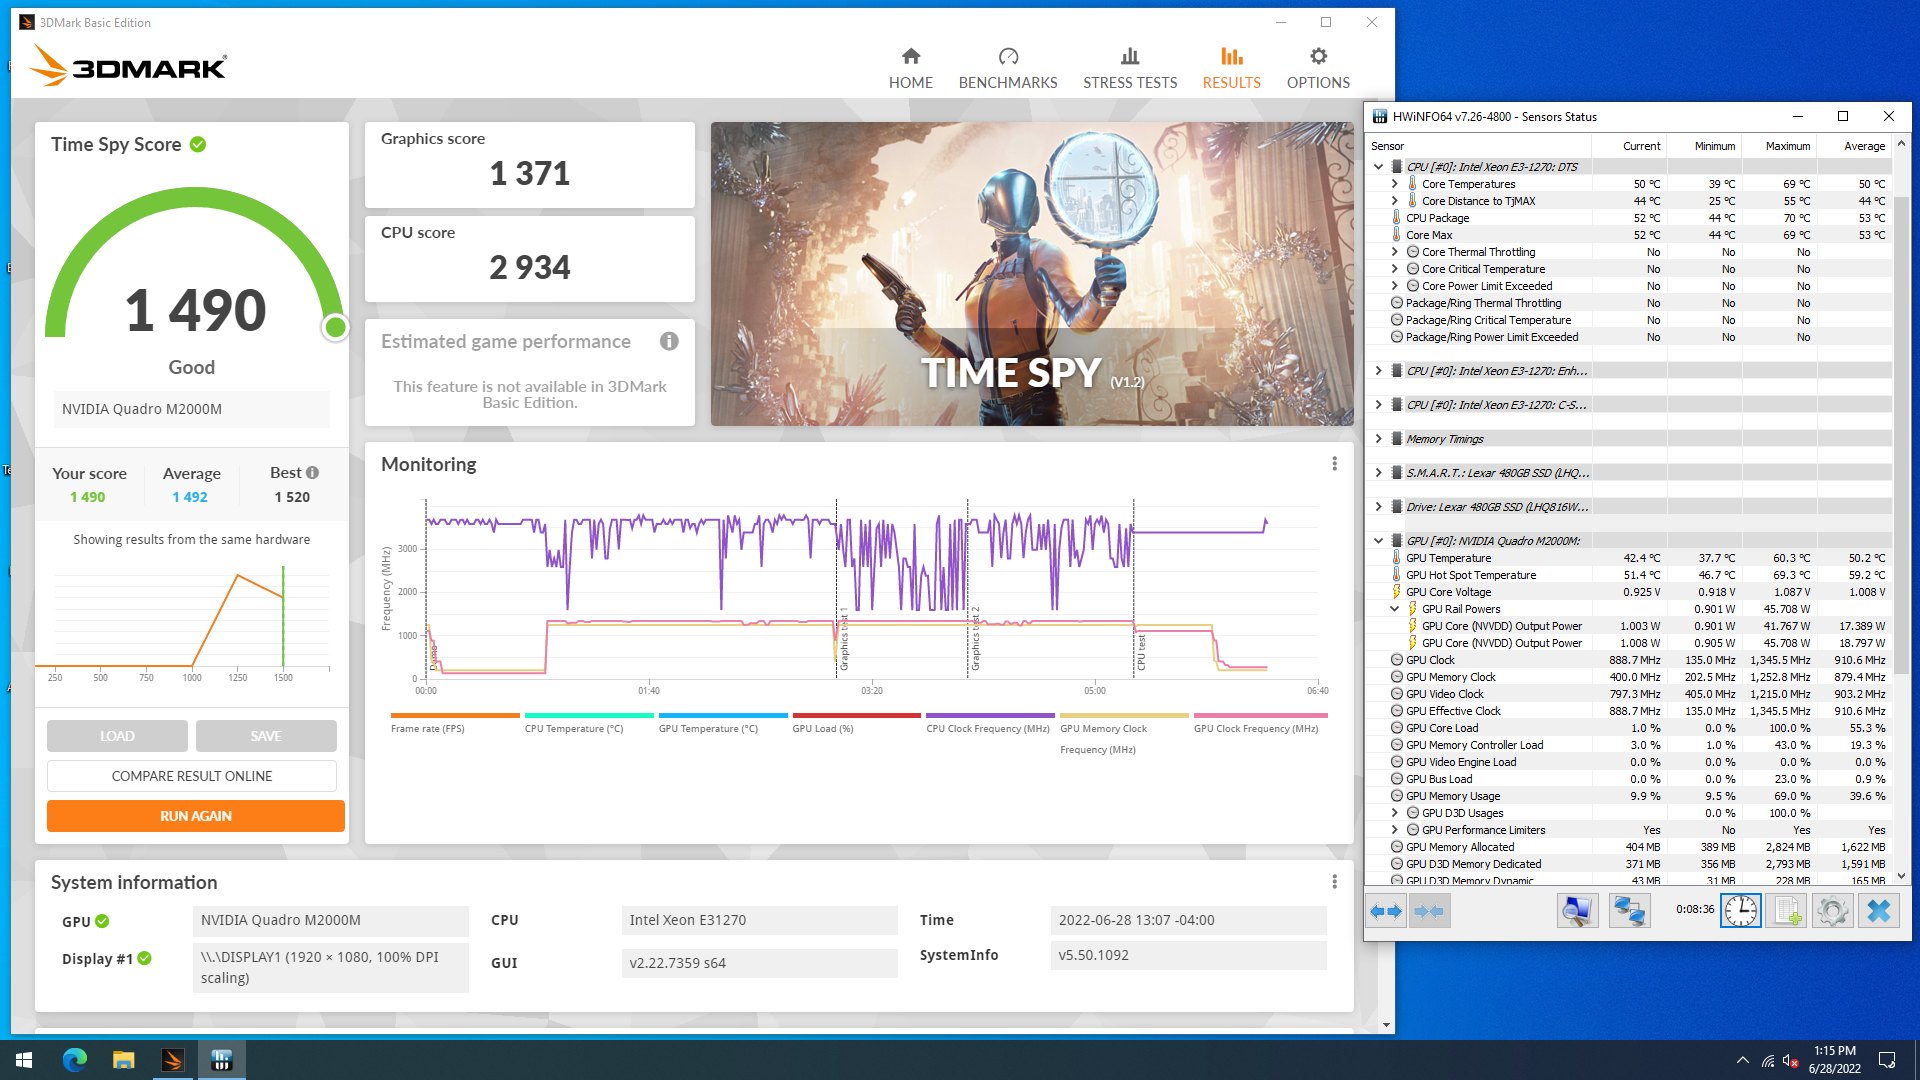This screenshot has height=1080, width=1920.
Task: Click the estimated game performance info icon
Action: pos(669,342)
